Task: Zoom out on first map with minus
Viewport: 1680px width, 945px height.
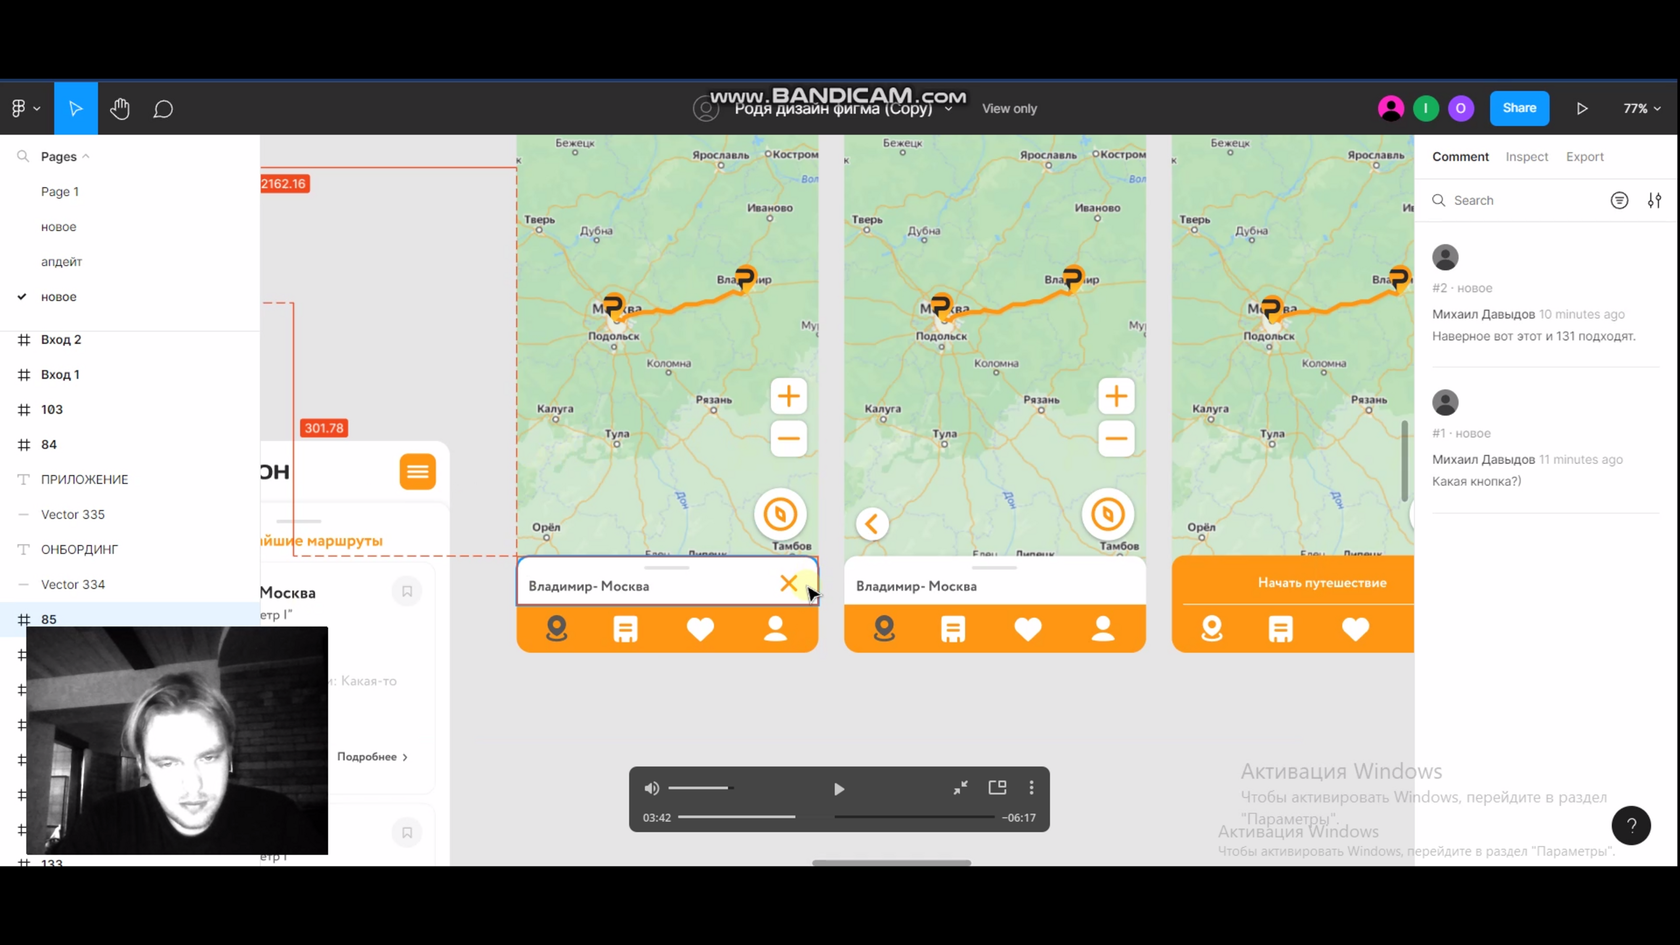Action: click(789, 438)
